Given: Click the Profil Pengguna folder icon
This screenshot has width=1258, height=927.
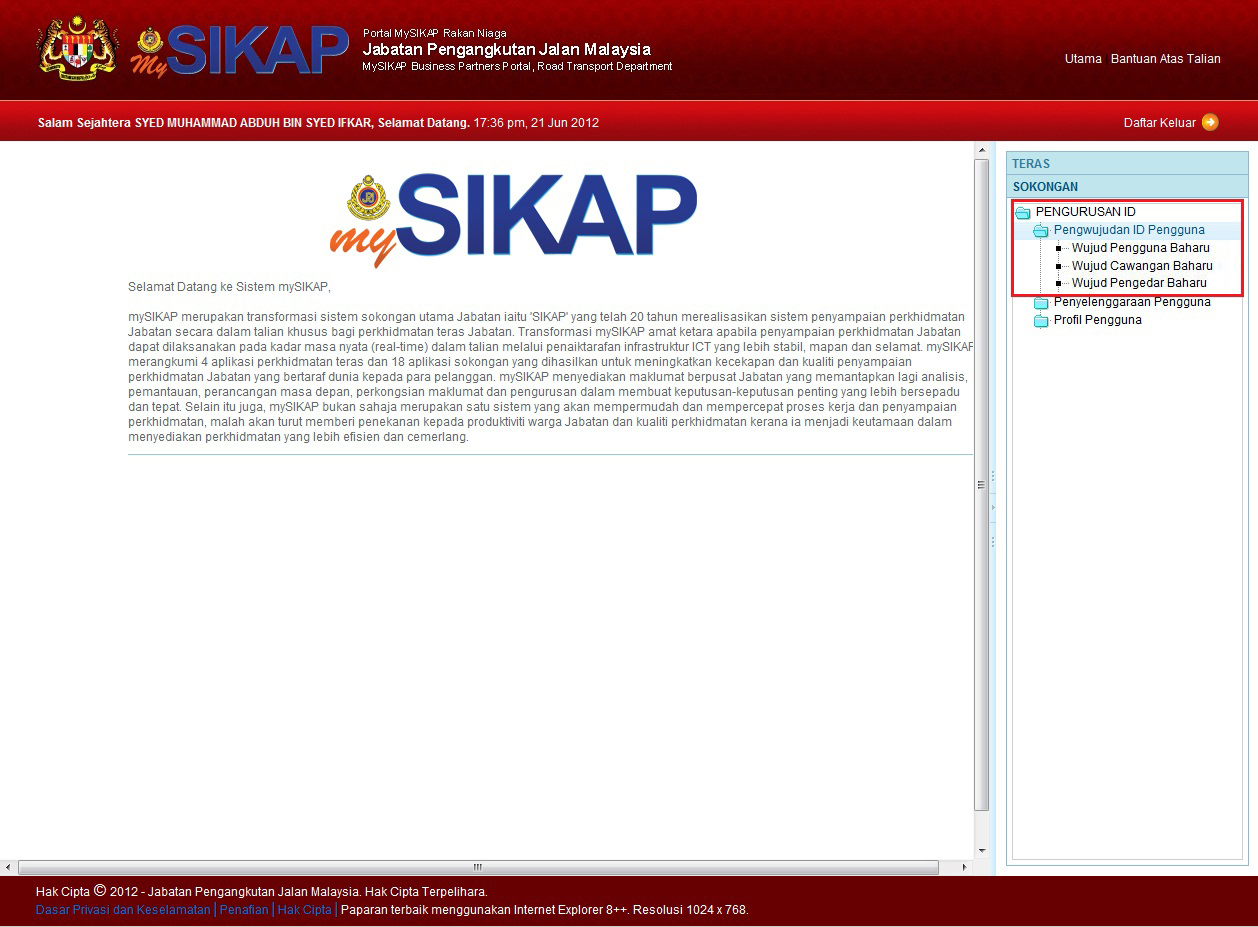Looking at the screenshot, I should 1041,321.
